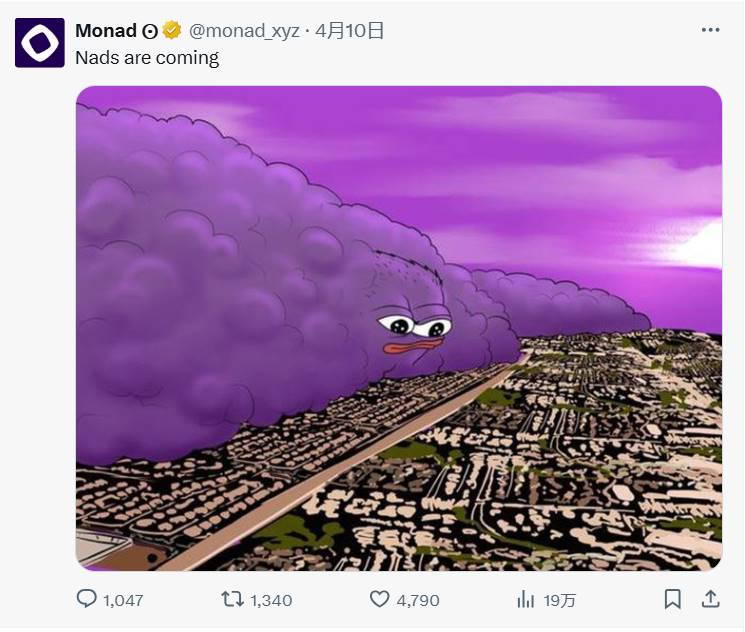Click the 1,047 reply count

point(123,600)
